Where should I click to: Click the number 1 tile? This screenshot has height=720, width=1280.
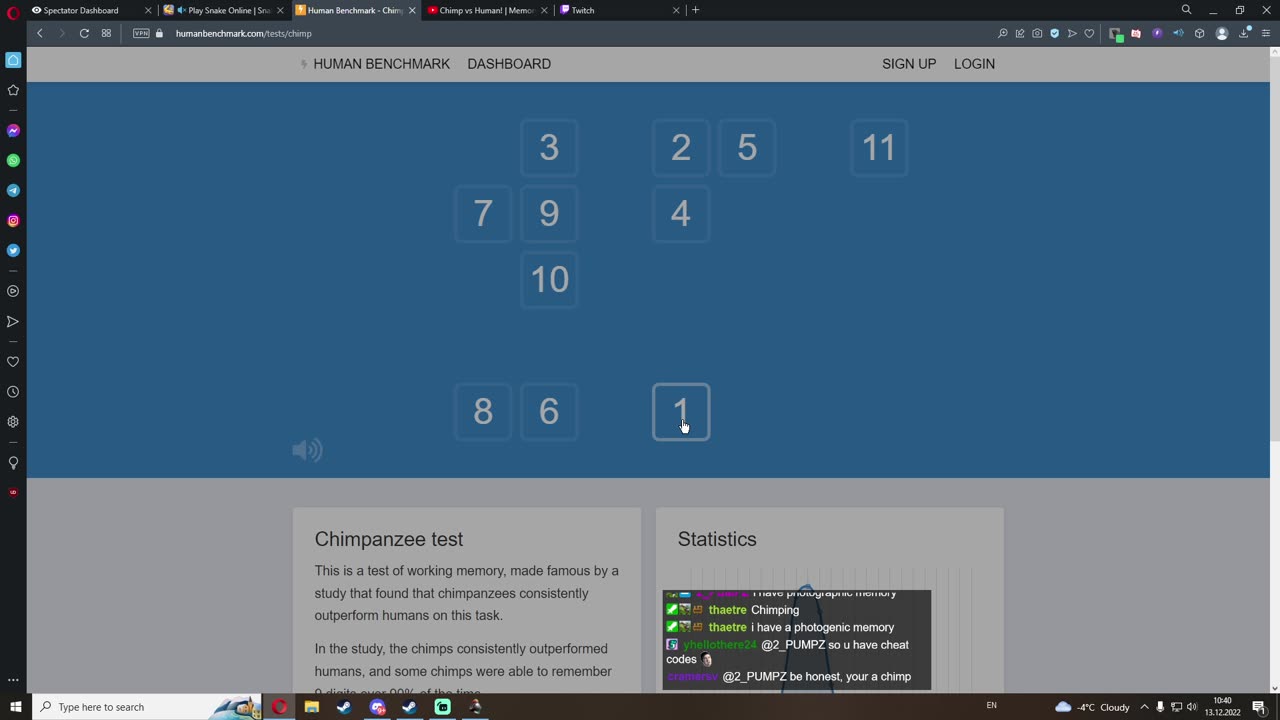681,412
